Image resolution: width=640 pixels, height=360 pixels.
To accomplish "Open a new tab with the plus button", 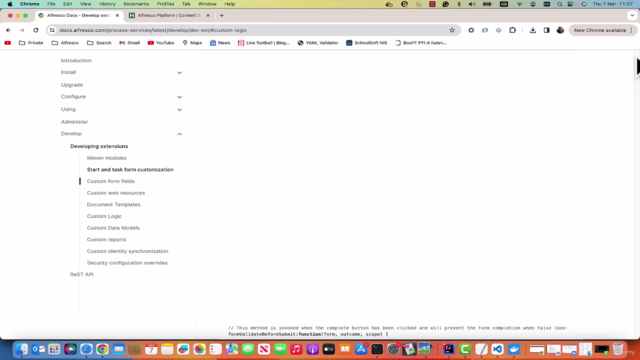I will [222, 16].
